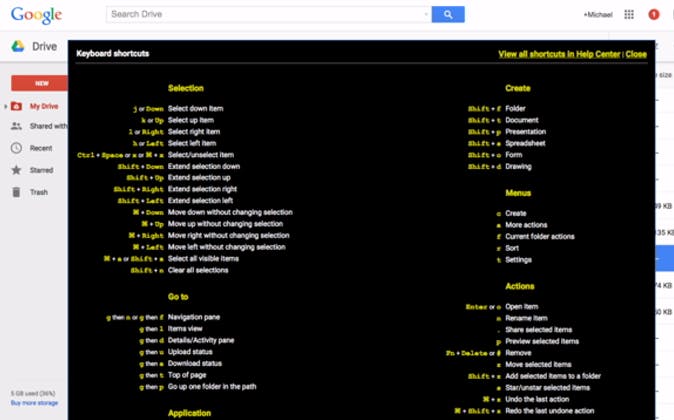
Task: Click the 'More actions' menu shortcut text
Action: (526, 225)
